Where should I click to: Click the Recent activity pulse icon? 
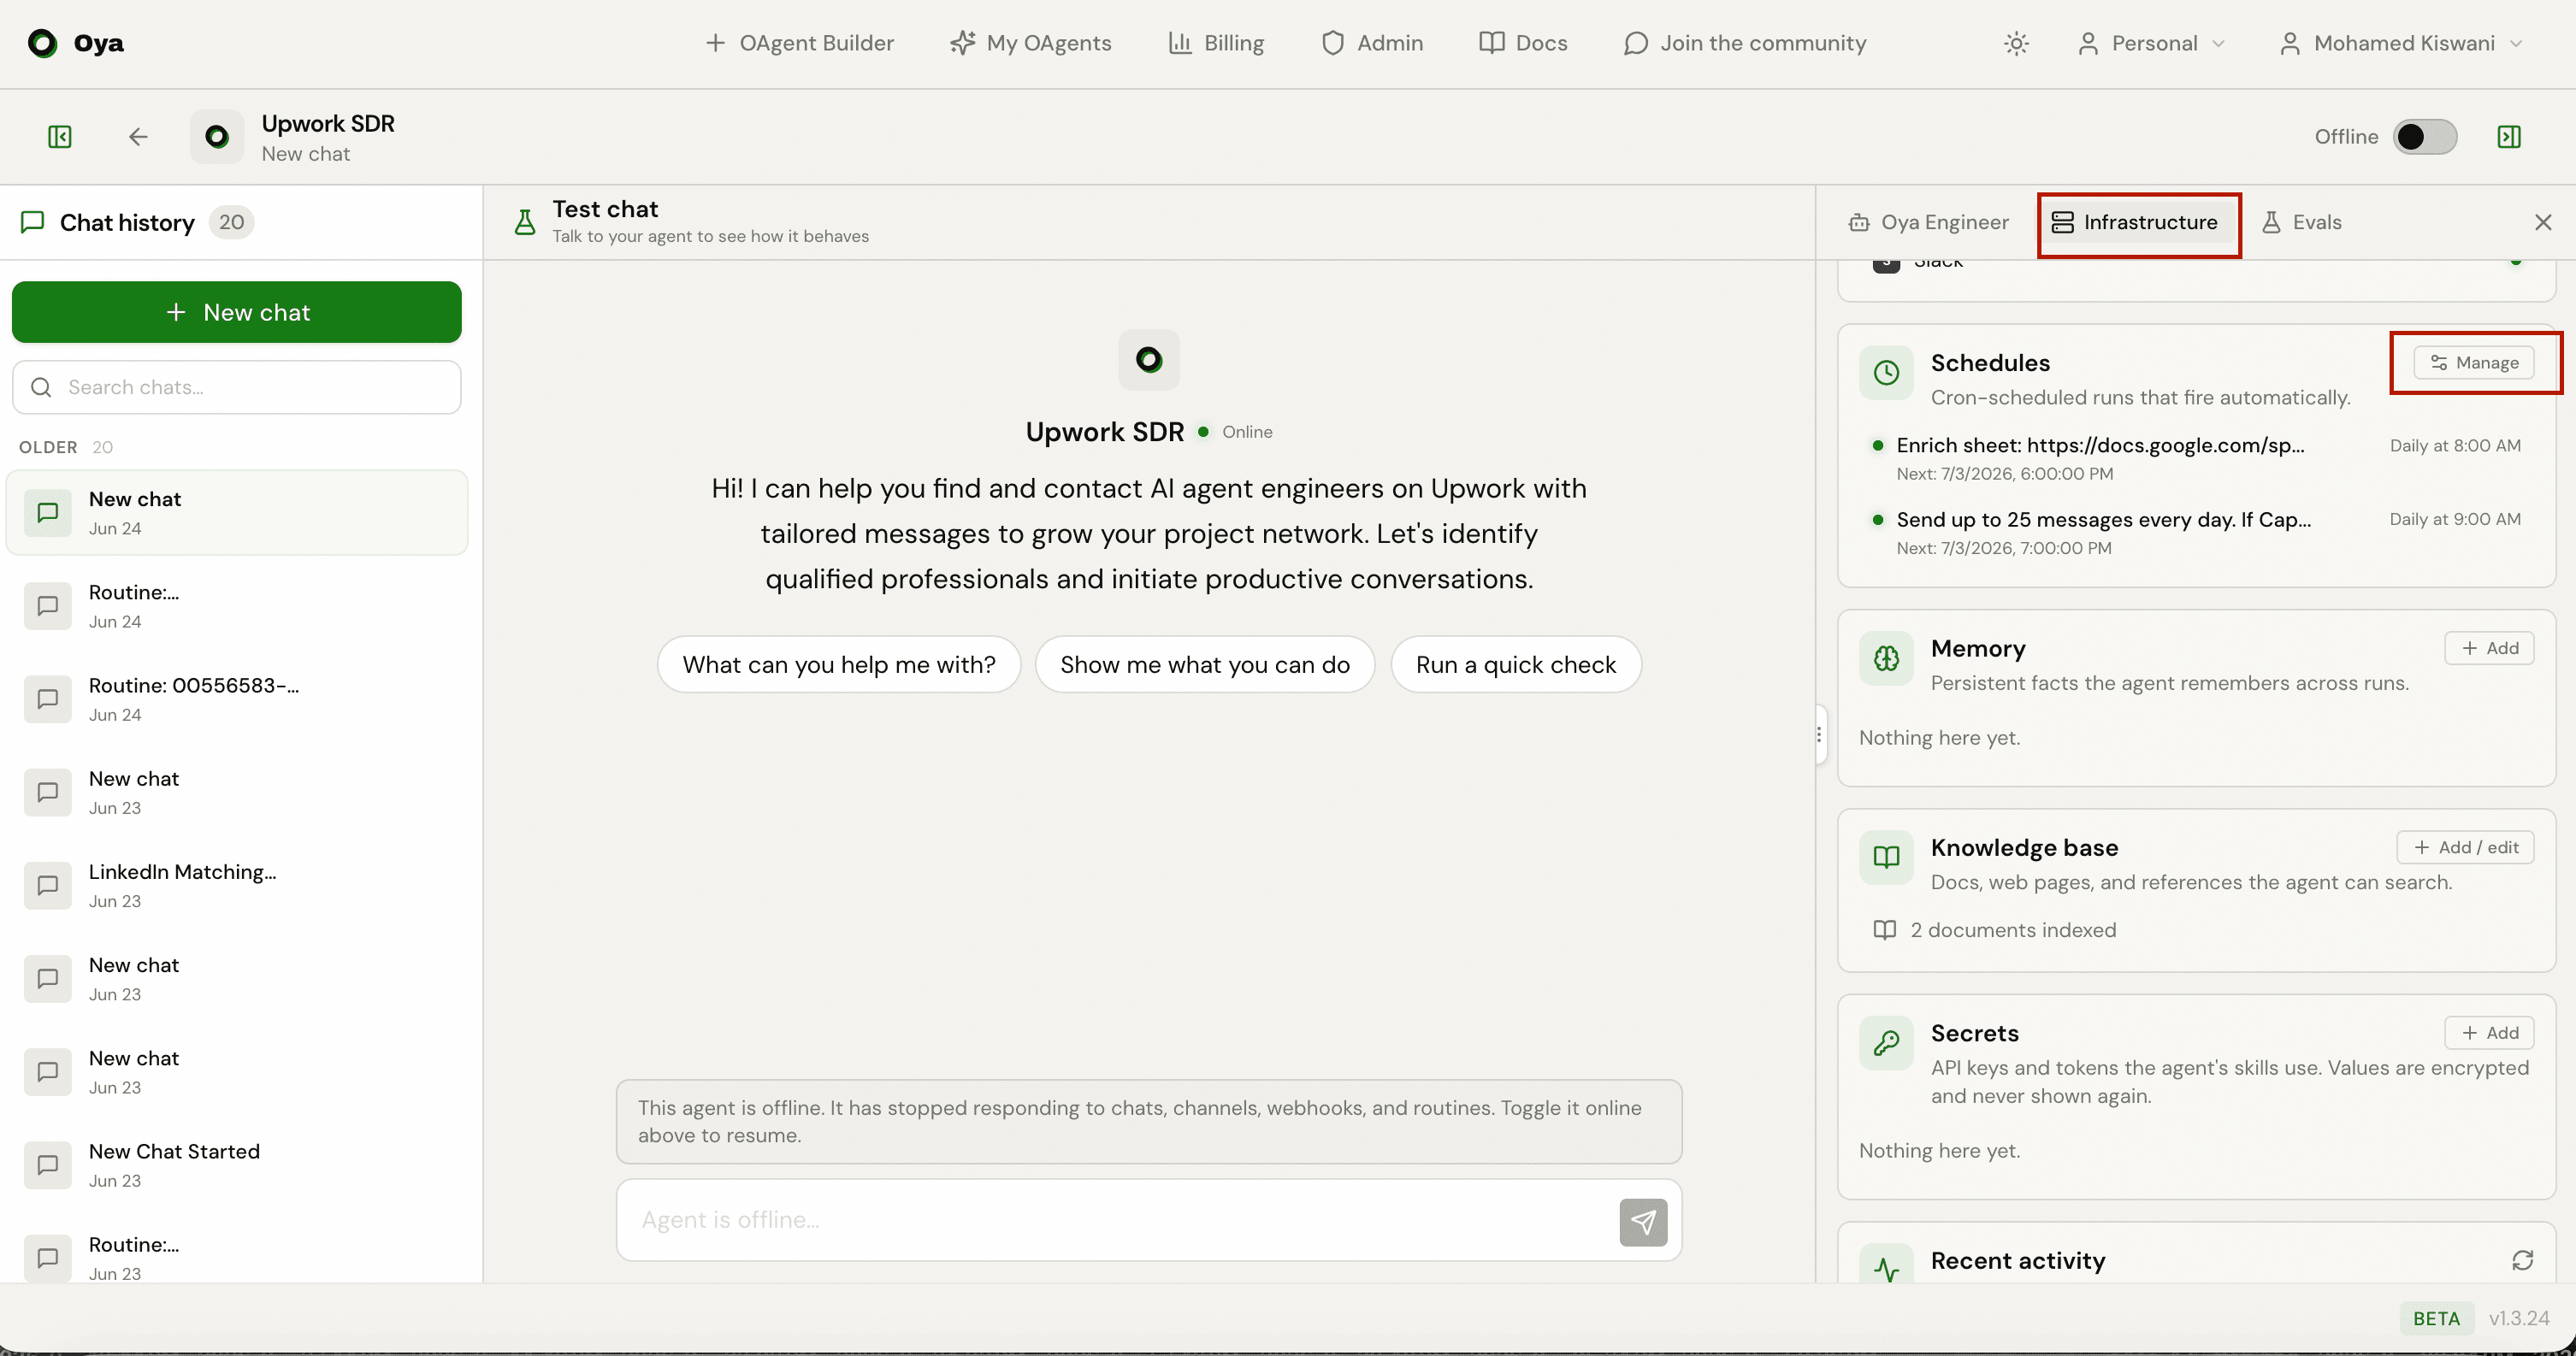(x=1886, y=1265)
